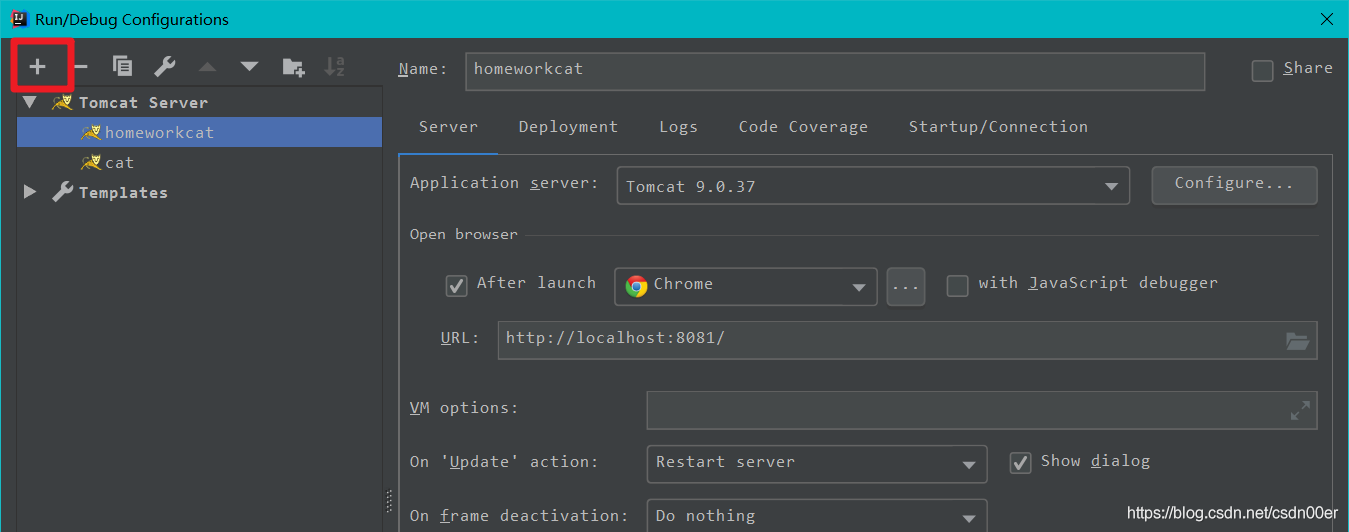The image size is (1349, 532).
Task: Open the On 'Update' action Restart server dropdown
Action: coord(817,463)
